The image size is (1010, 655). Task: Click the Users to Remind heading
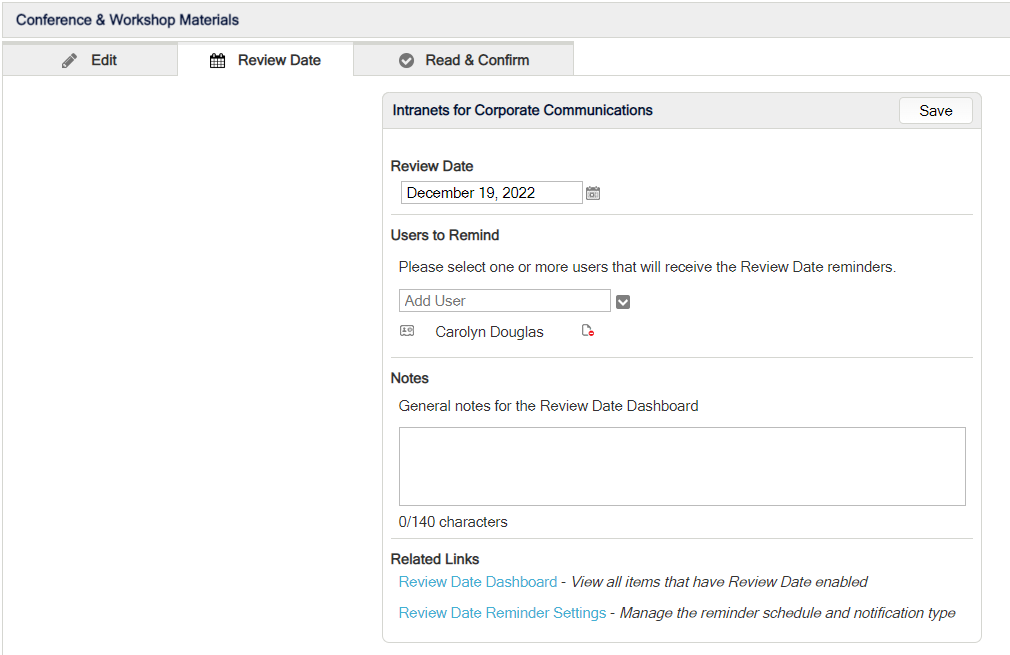(444, 235)
